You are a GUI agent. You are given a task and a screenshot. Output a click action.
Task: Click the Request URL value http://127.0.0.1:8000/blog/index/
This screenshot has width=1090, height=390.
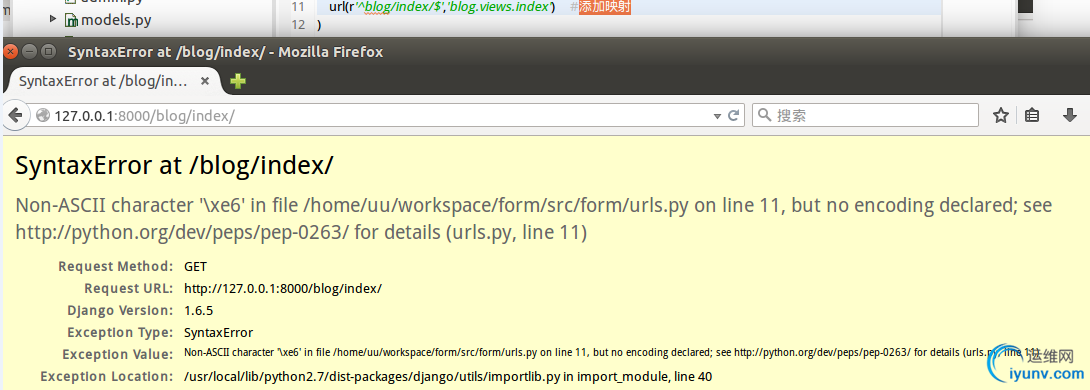tap(283, 289)
